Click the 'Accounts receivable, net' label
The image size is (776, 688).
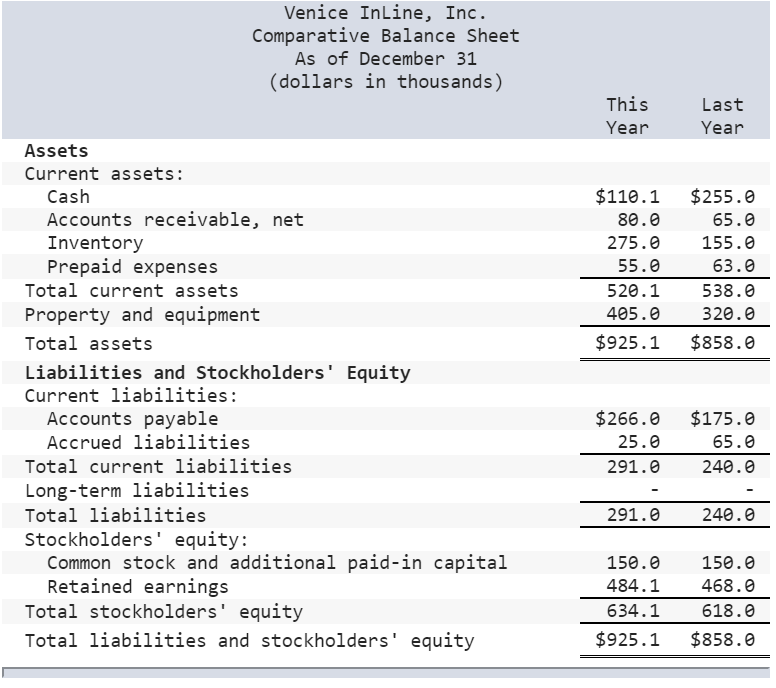point(175,220)
